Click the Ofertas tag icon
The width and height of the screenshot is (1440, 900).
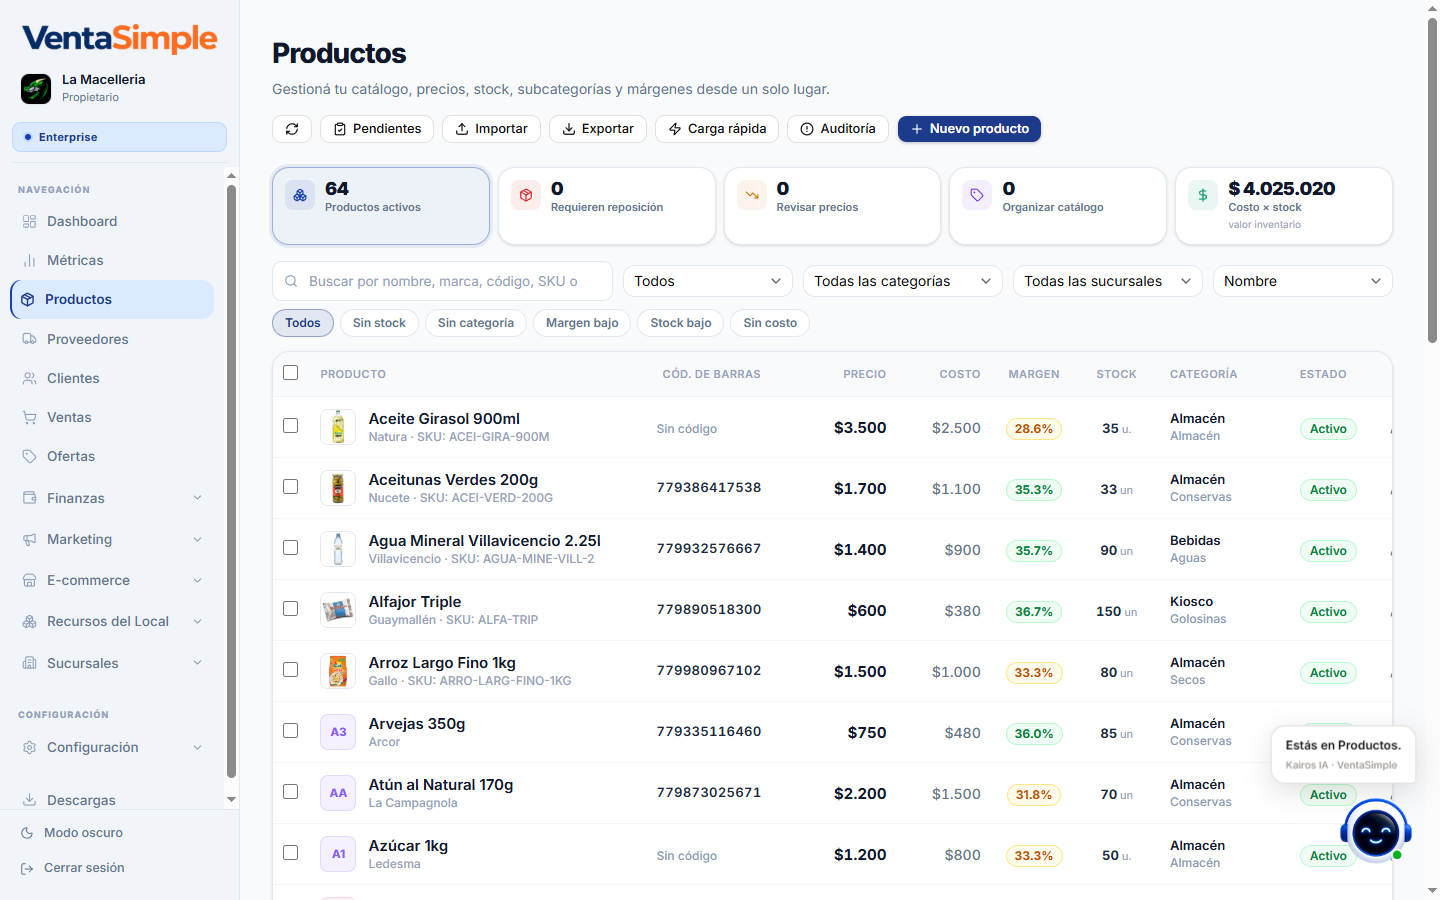pyautogui.click(x=29, y=456)
